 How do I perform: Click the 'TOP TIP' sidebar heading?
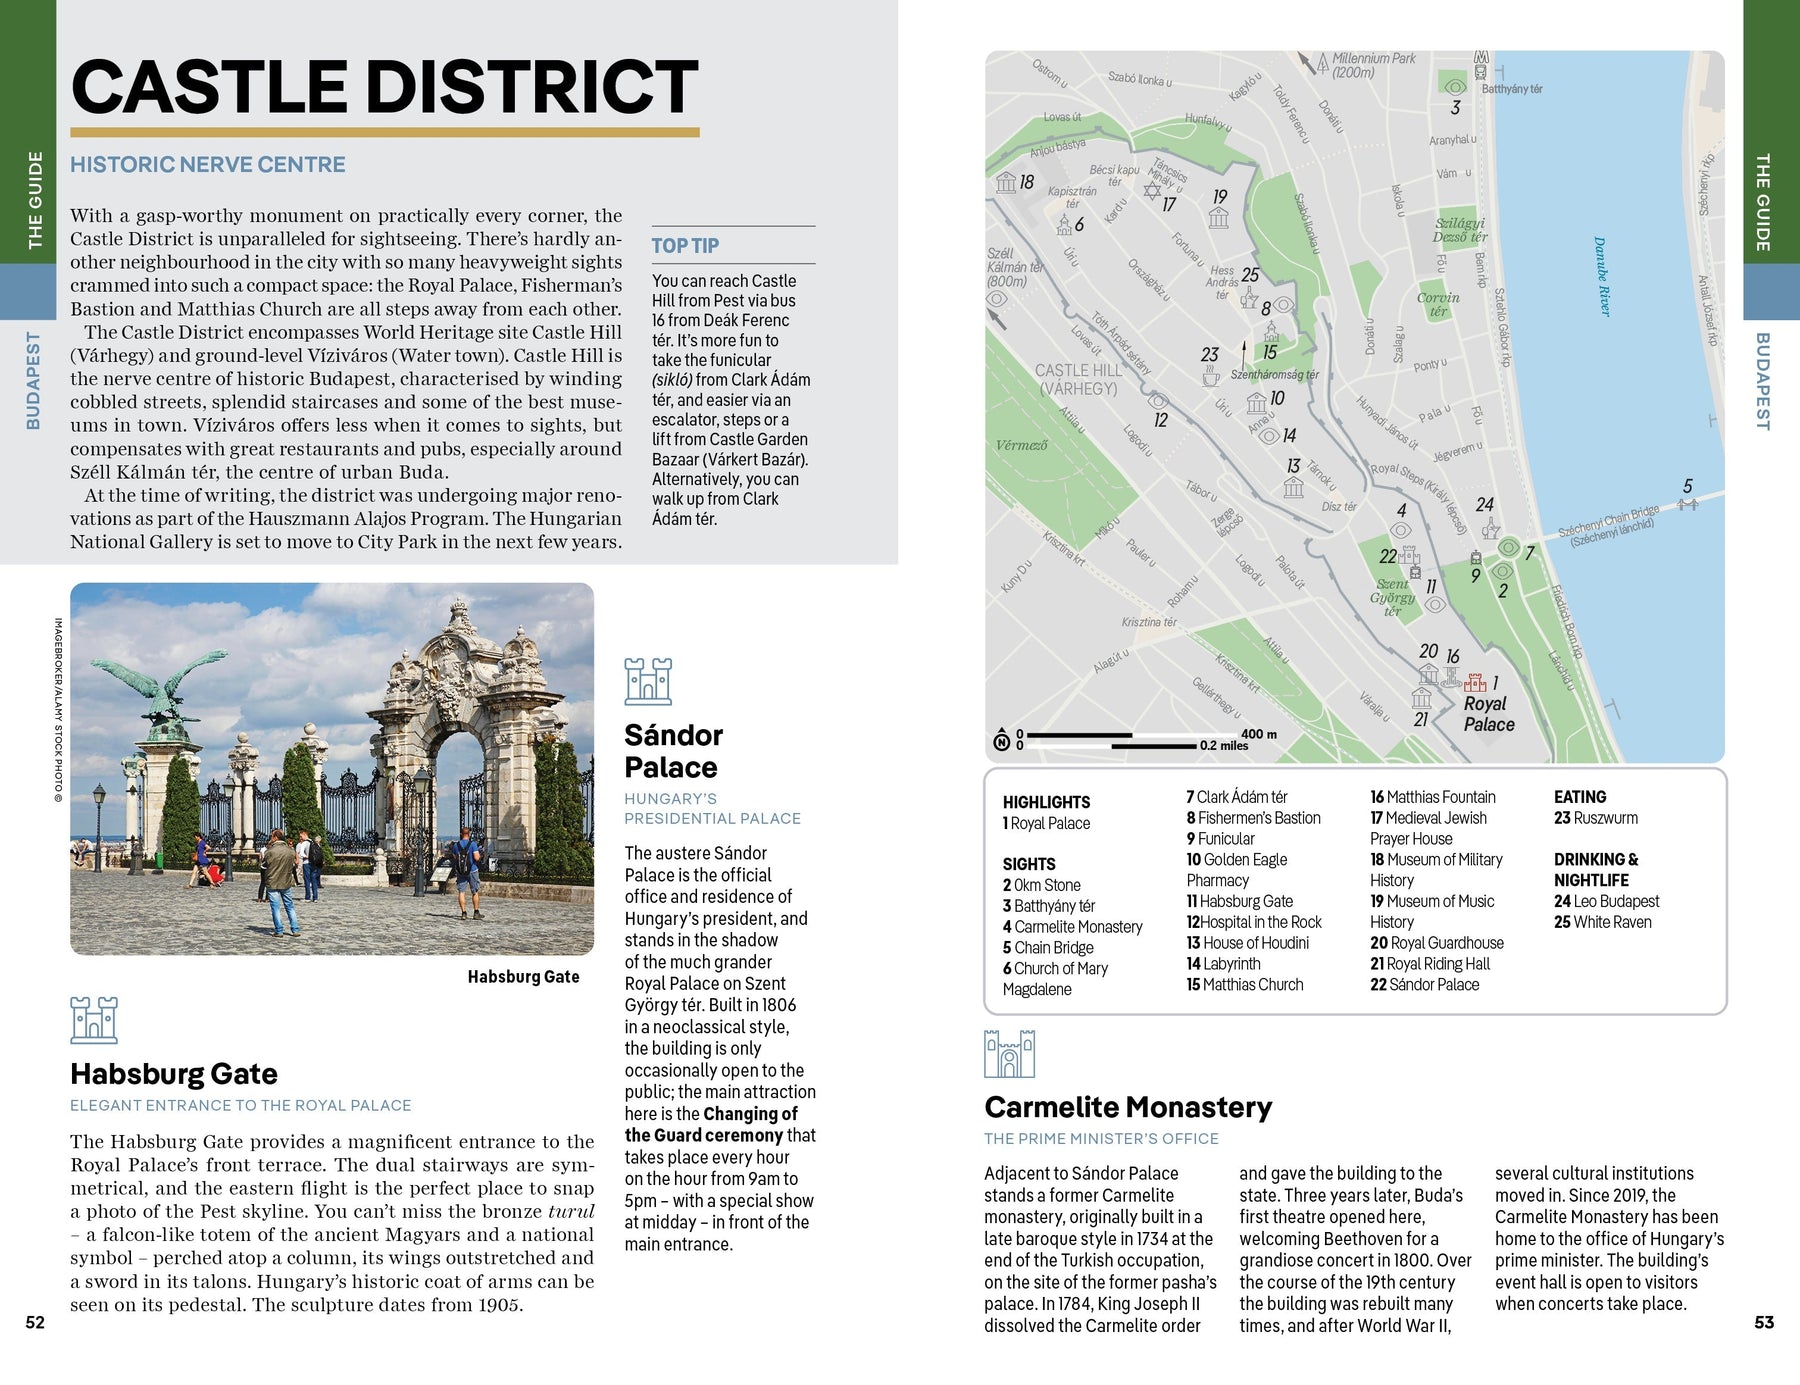[685, 246]
